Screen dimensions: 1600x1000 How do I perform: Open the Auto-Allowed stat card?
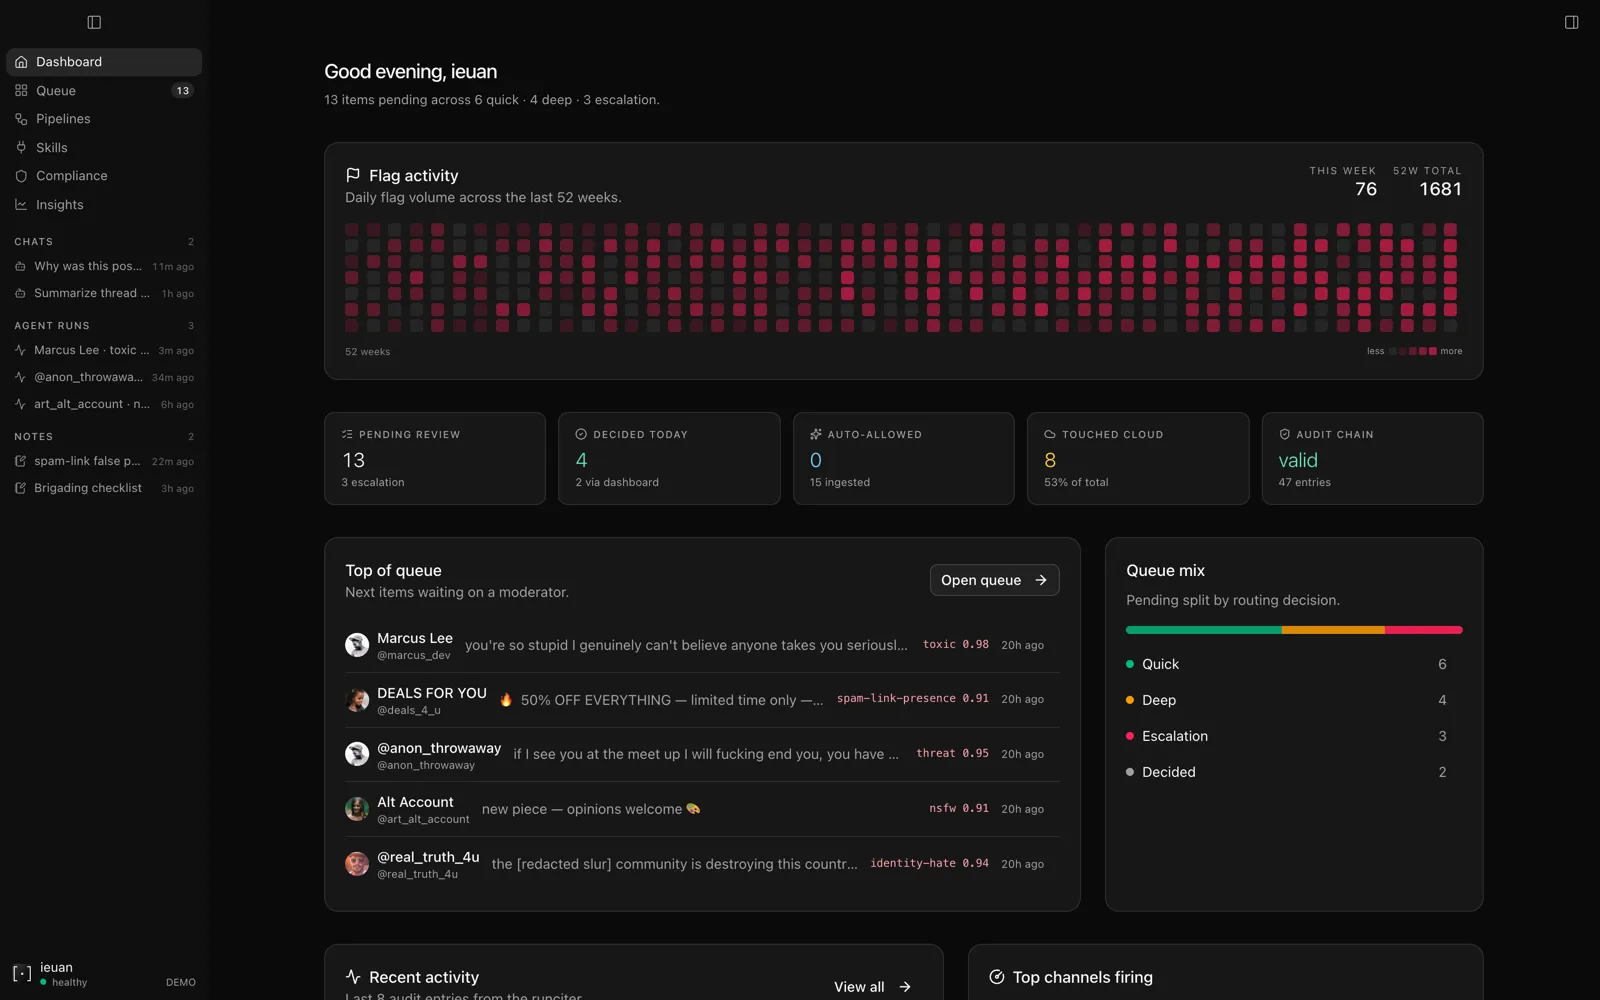pos(903,459)
